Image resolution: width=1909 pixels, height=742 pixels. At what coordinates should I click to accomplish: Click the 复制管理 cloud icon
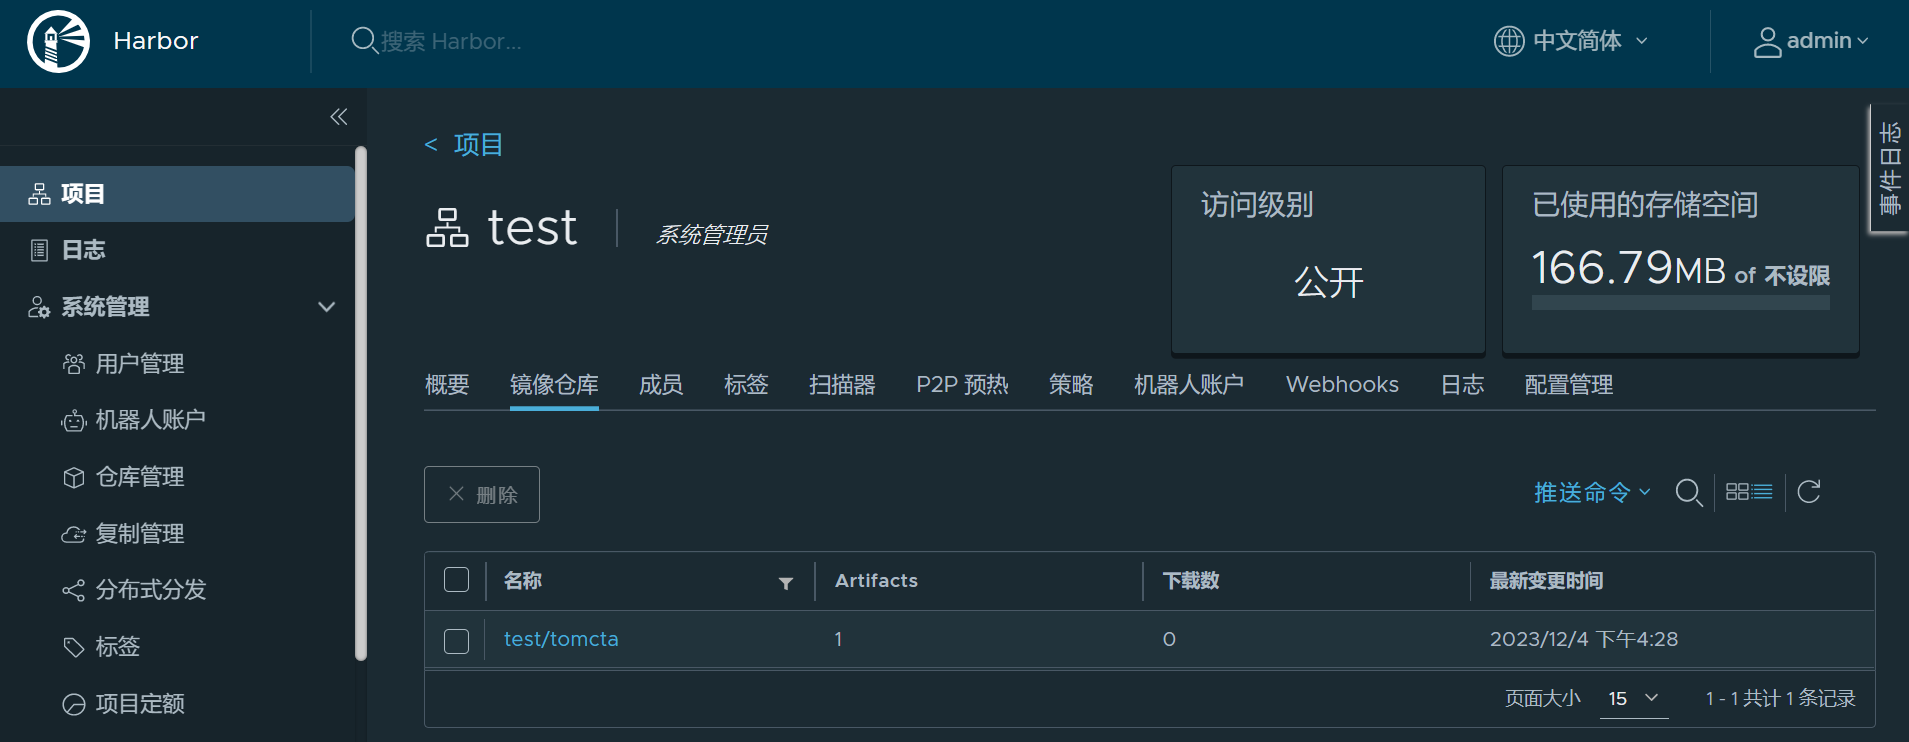[x=74, y=534]
